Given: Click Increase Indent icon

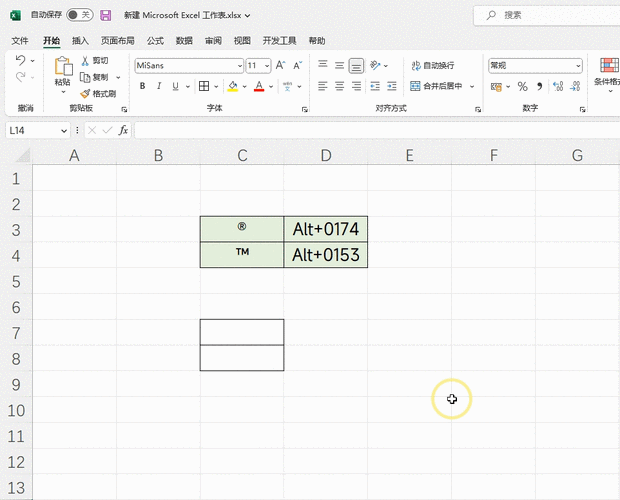Looking at the screenshot, I should coord(392,86).
